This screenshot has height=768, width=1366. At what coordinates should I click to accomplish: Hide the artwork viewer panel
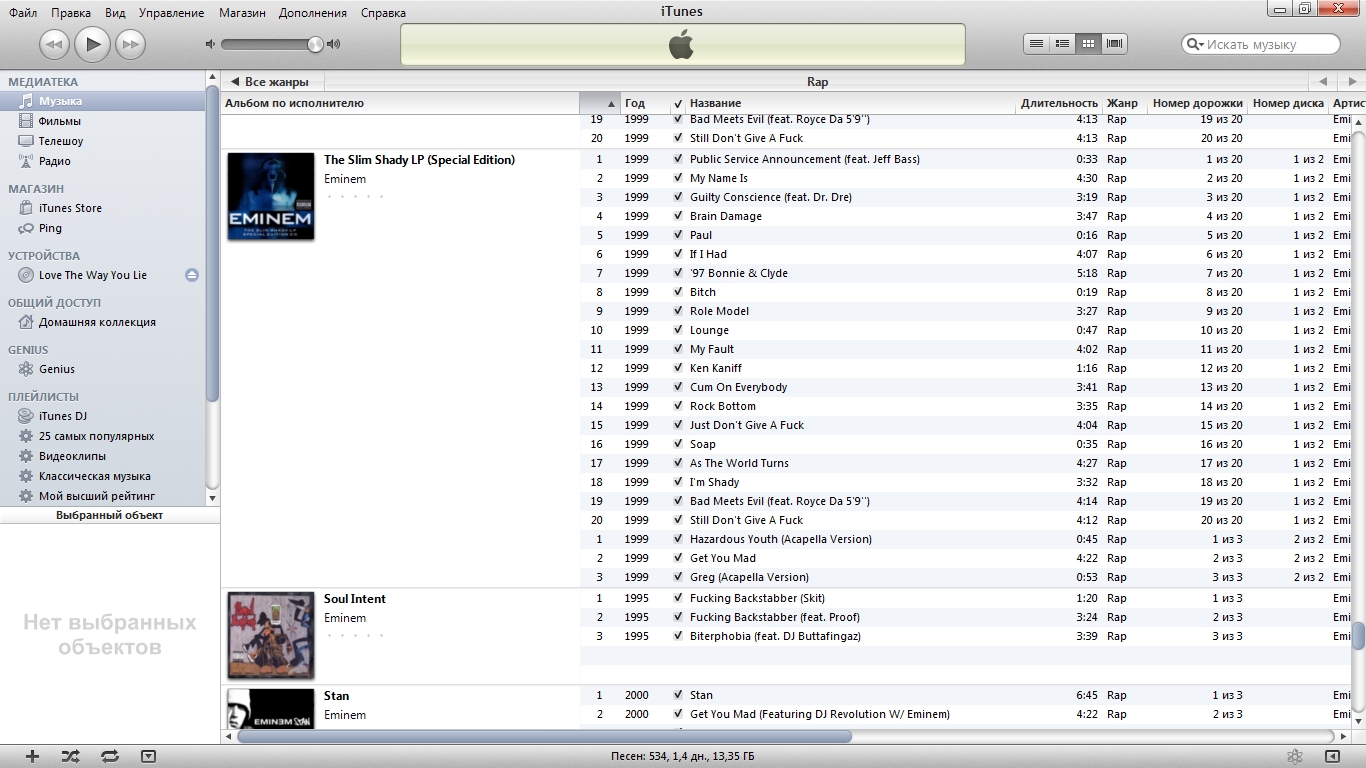(x=148, y=757)
